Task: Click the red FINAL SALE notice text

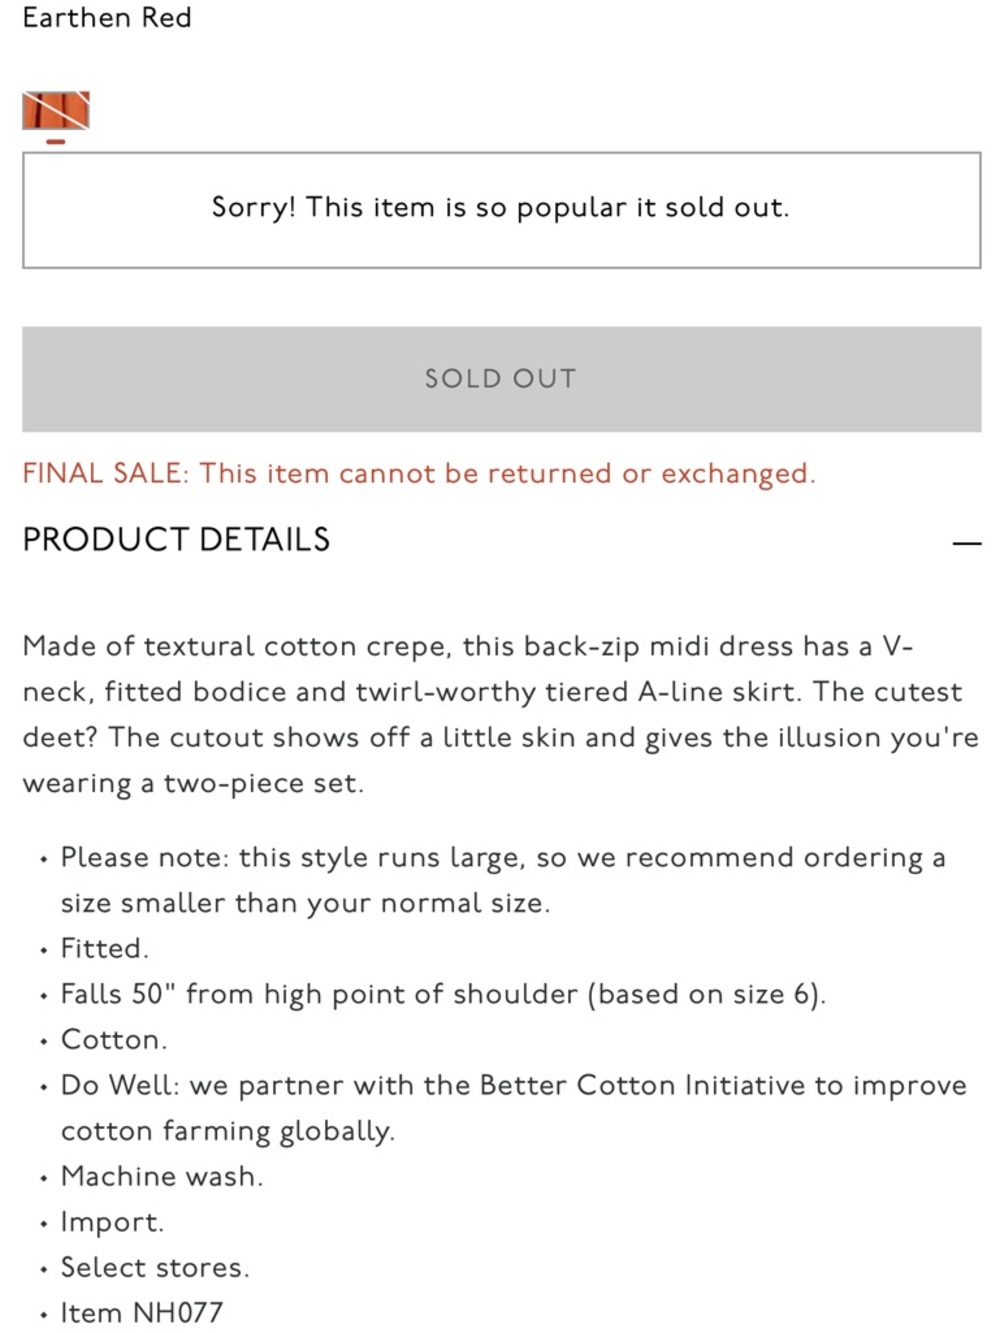Action: pyautogui.click(x=419, y=474)
